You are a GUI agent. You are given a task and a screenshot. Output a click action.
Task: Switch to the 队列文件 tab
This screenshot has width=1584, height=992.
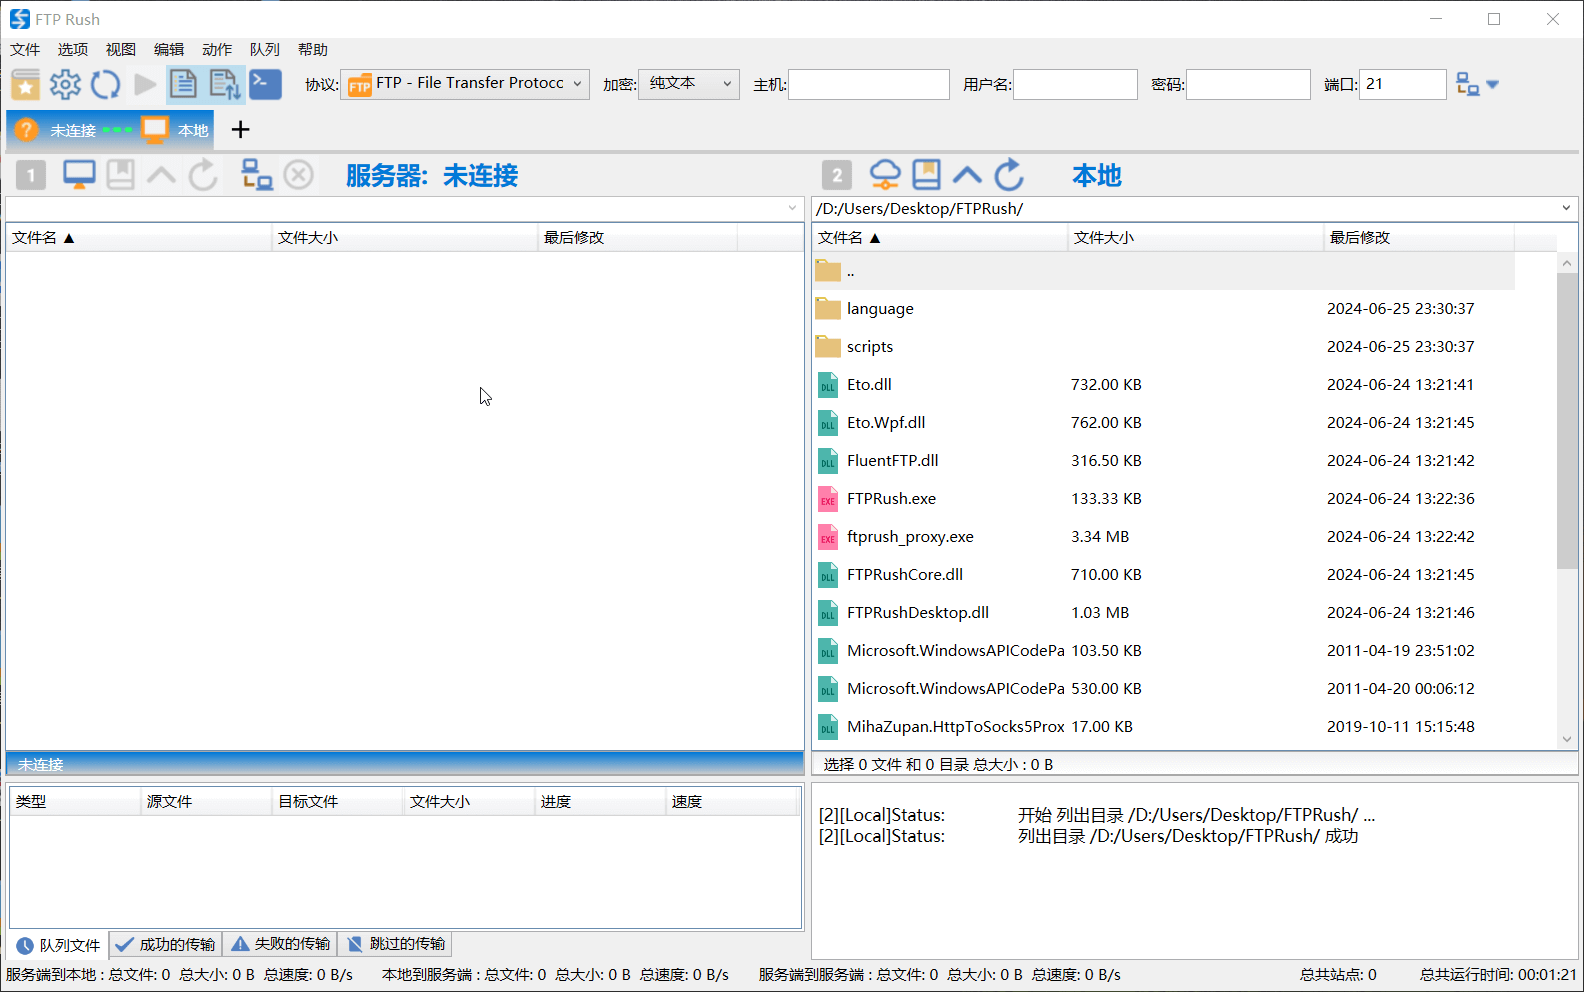point(59,944)
